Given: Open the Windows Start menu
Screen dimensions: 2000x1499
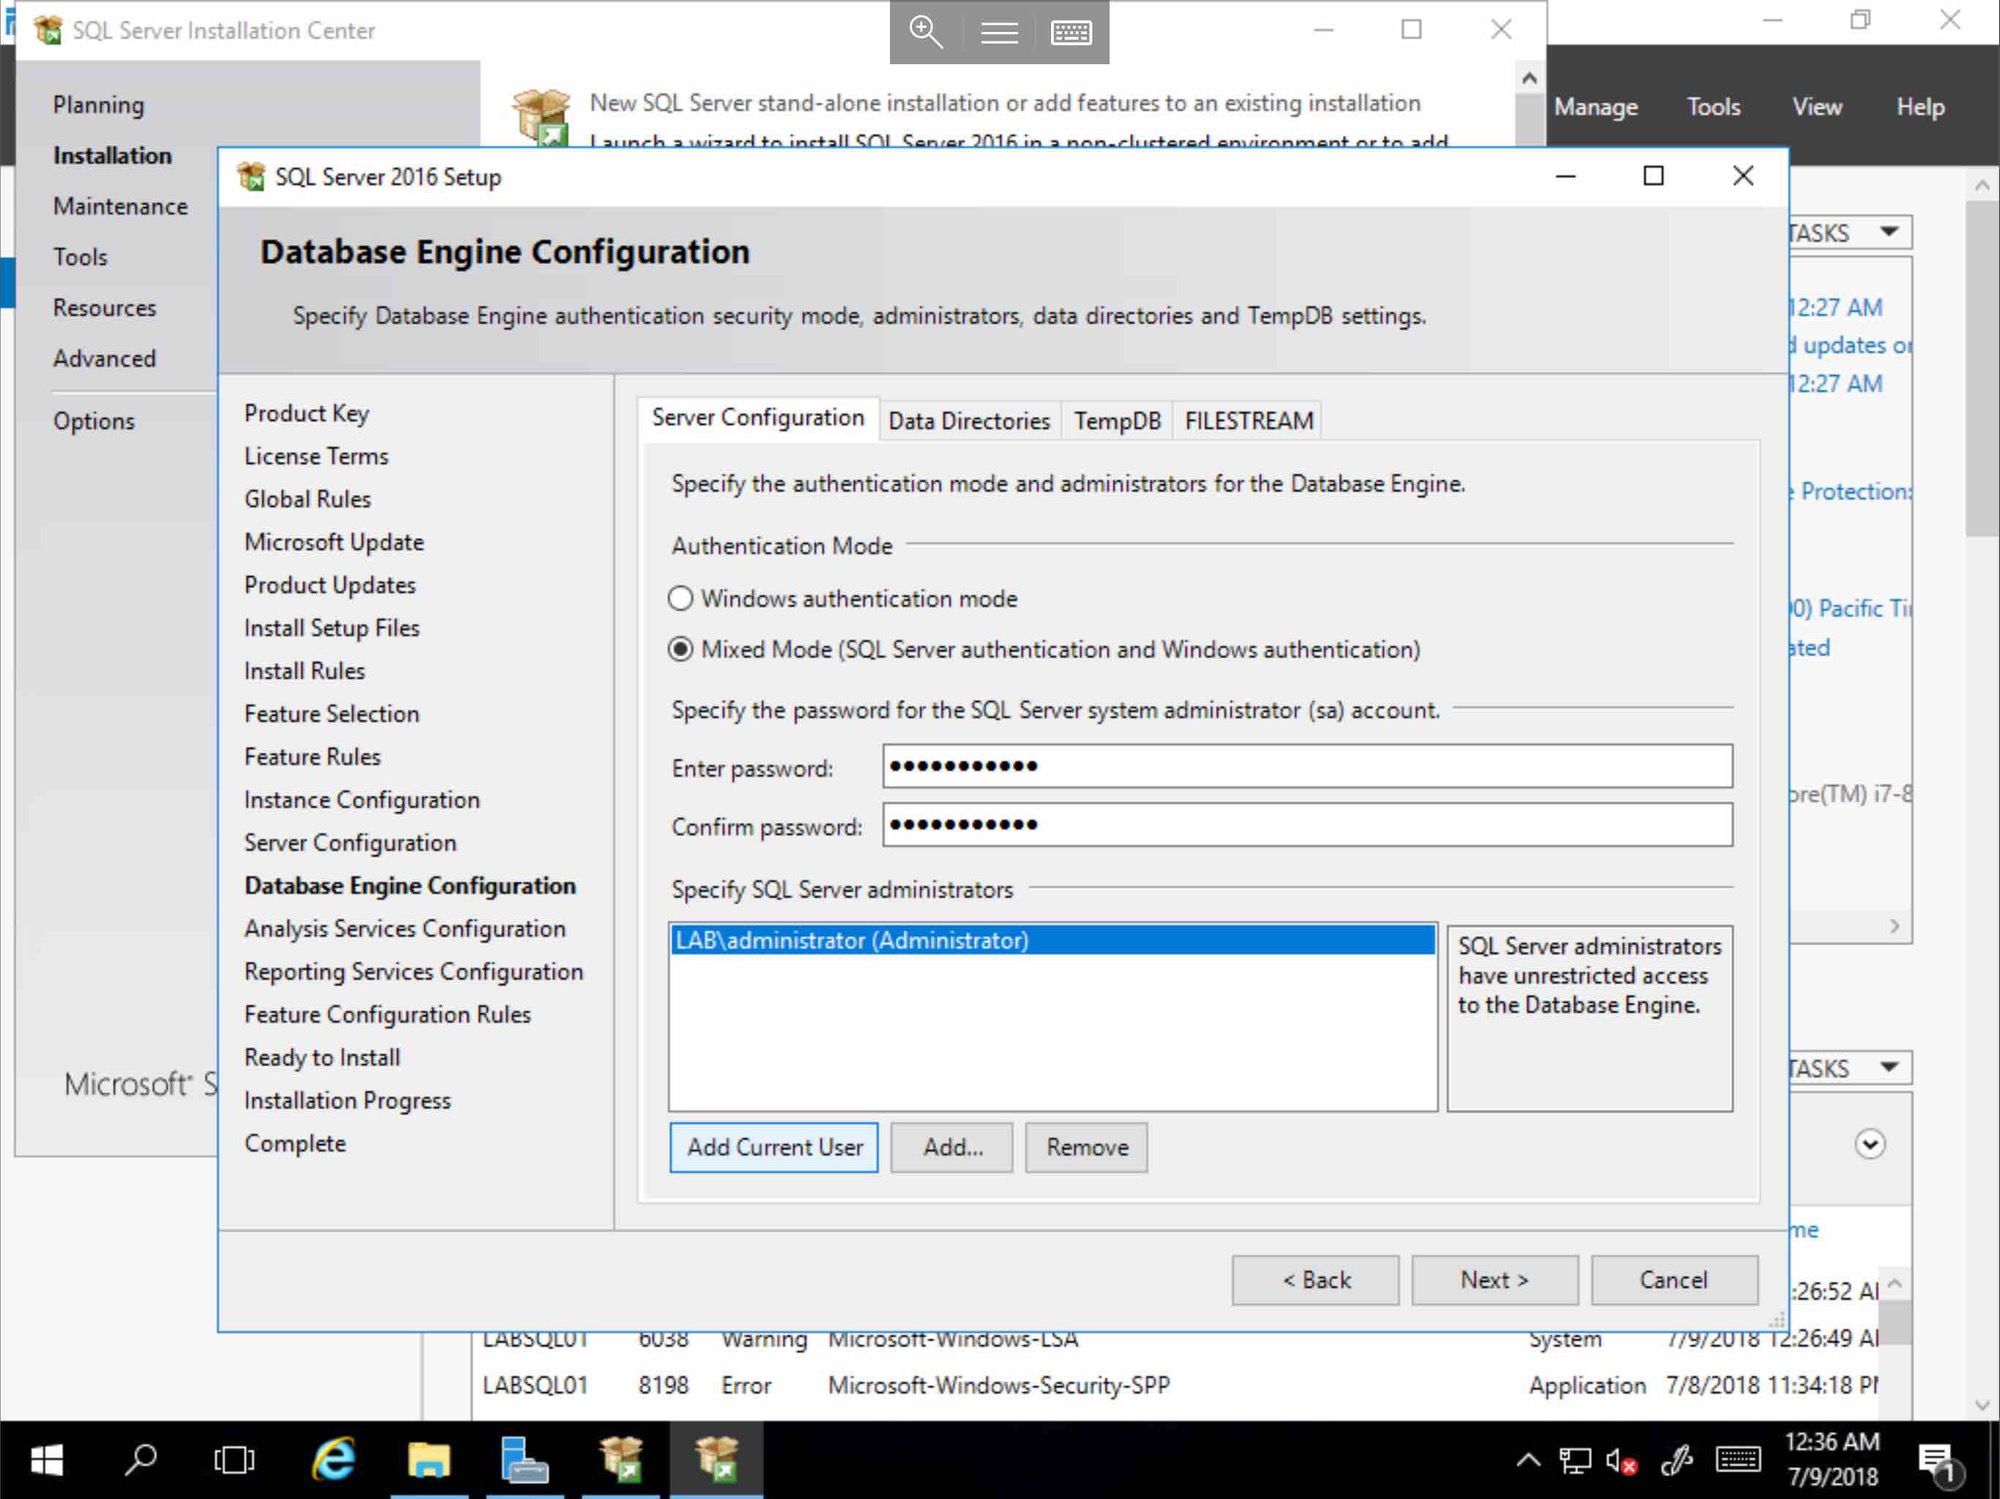Looking at the screenshot, I should [x=46, y=1461].
